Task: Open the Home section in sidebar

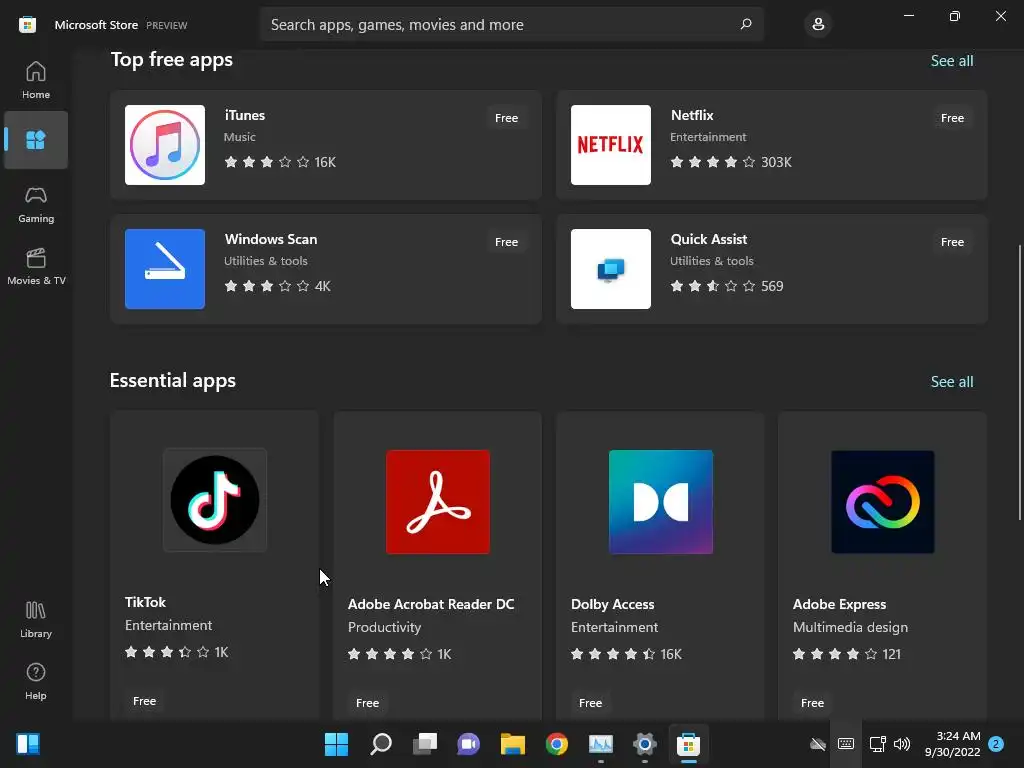Action: (x=36, y=80)
